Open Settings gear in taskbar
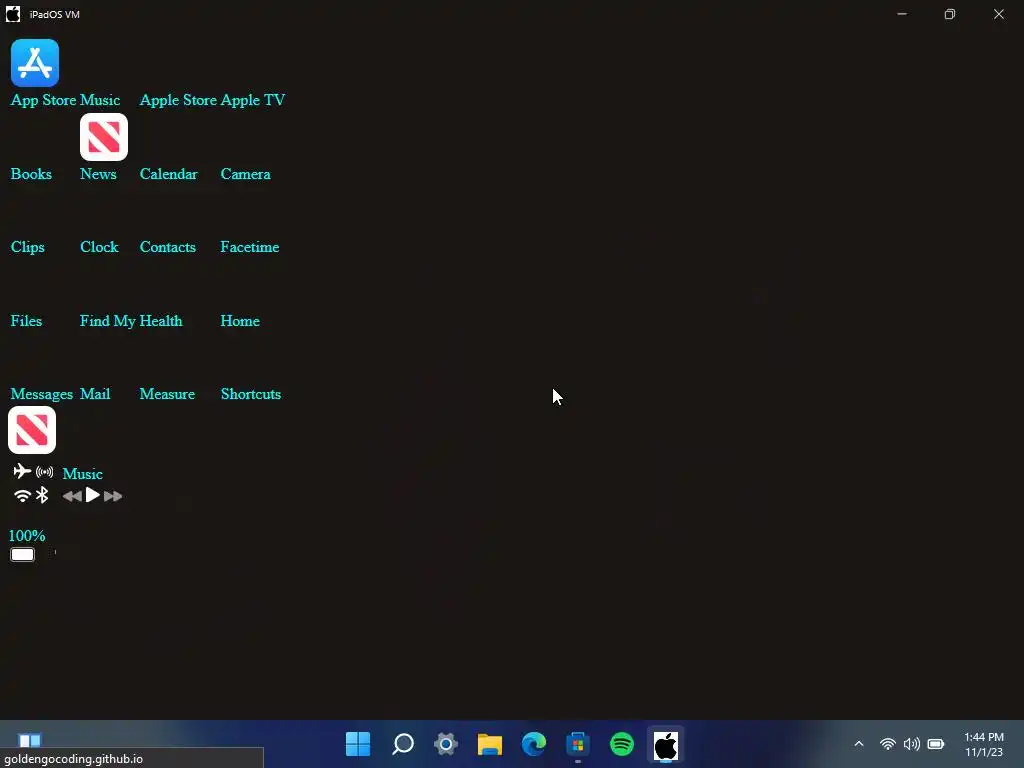 point(446,744)
